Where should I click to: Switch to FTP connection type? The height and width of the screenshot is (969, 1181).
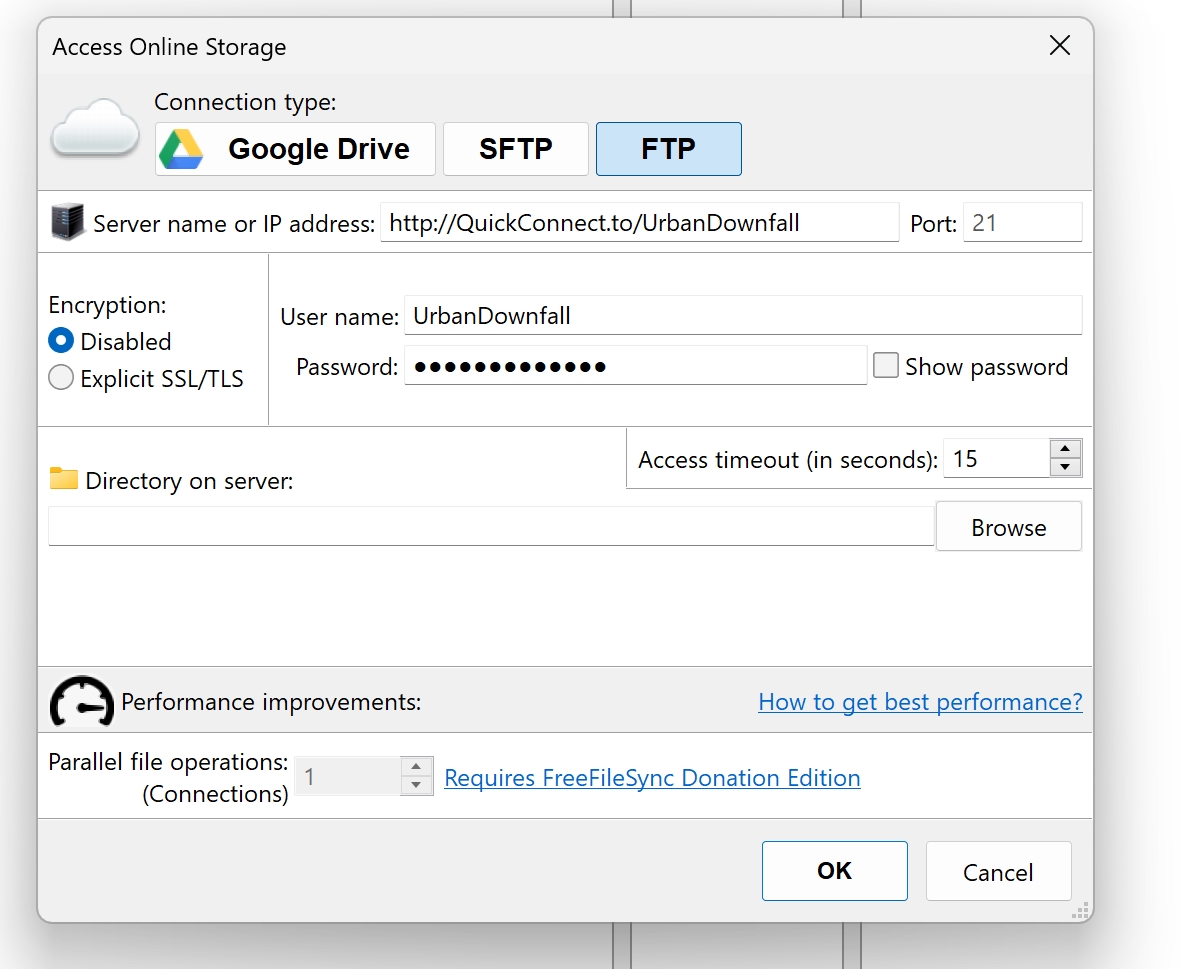(x=669, y=149)
